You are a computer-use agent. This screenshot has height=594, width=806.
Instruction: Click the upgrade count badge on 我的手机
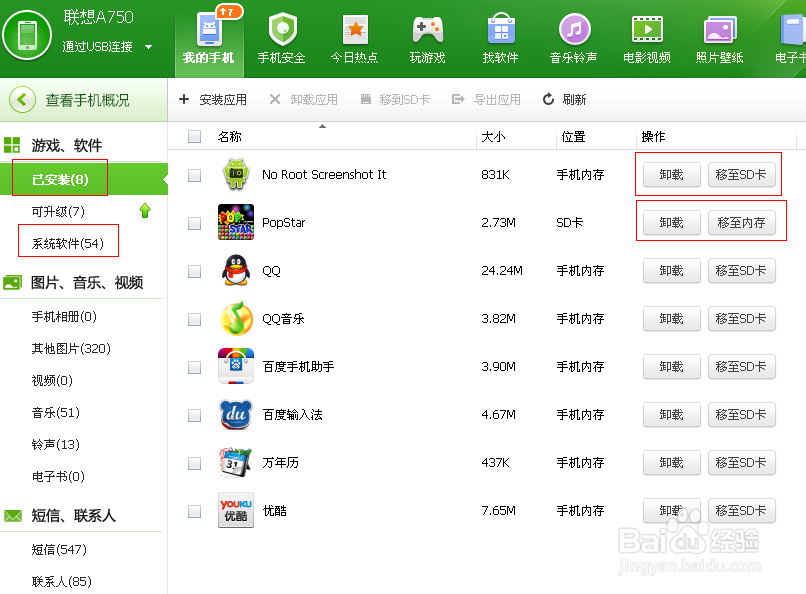pos(227,12)
